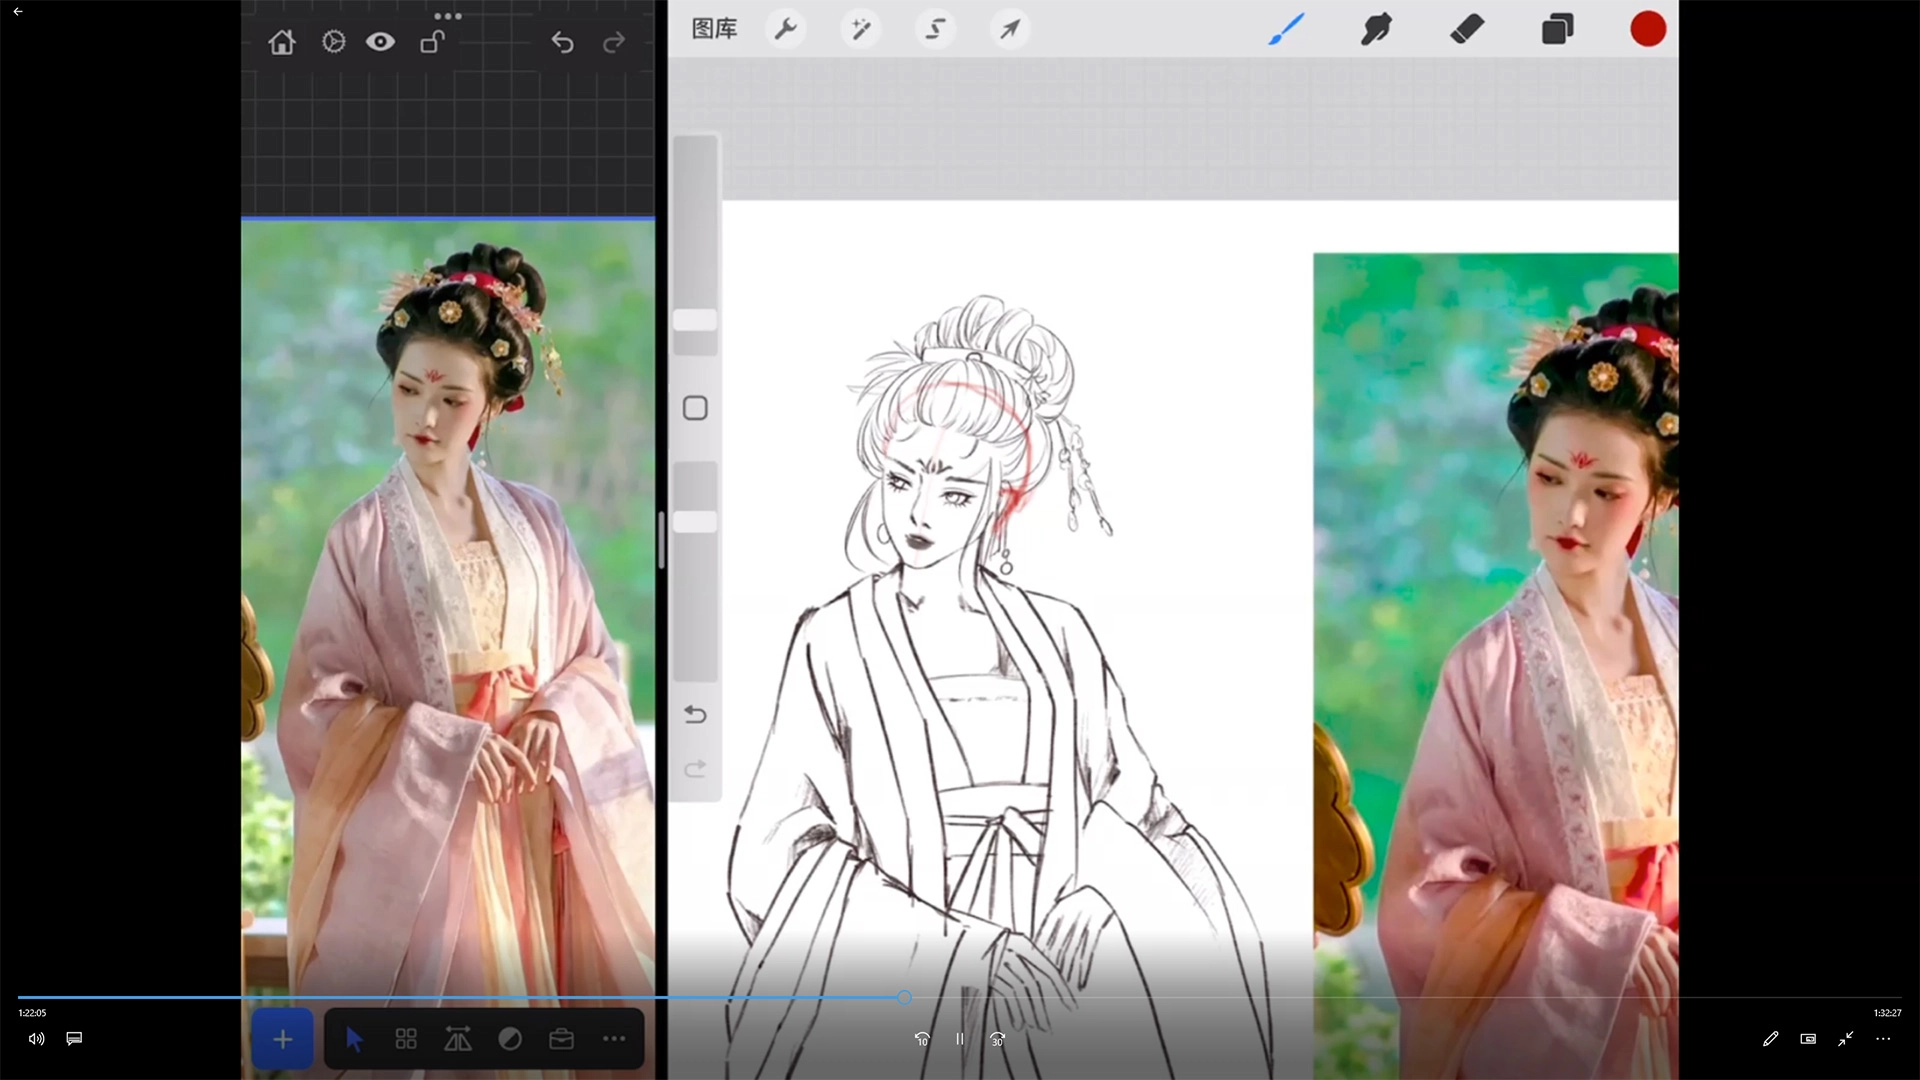1920x1080 pixels.
Task: Toggle the canvas lock icon
Action: (x=432, y=42)
